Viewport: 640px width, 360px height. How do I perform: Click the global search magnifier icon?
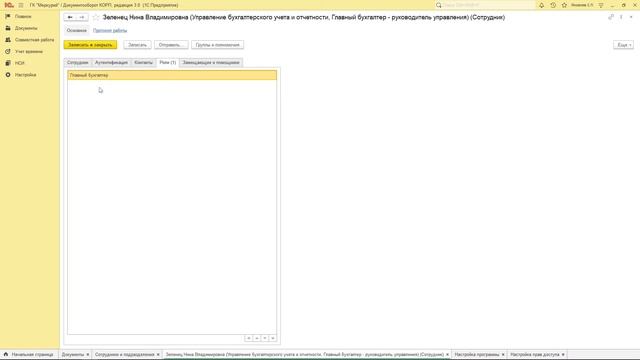tap(439, 5)
